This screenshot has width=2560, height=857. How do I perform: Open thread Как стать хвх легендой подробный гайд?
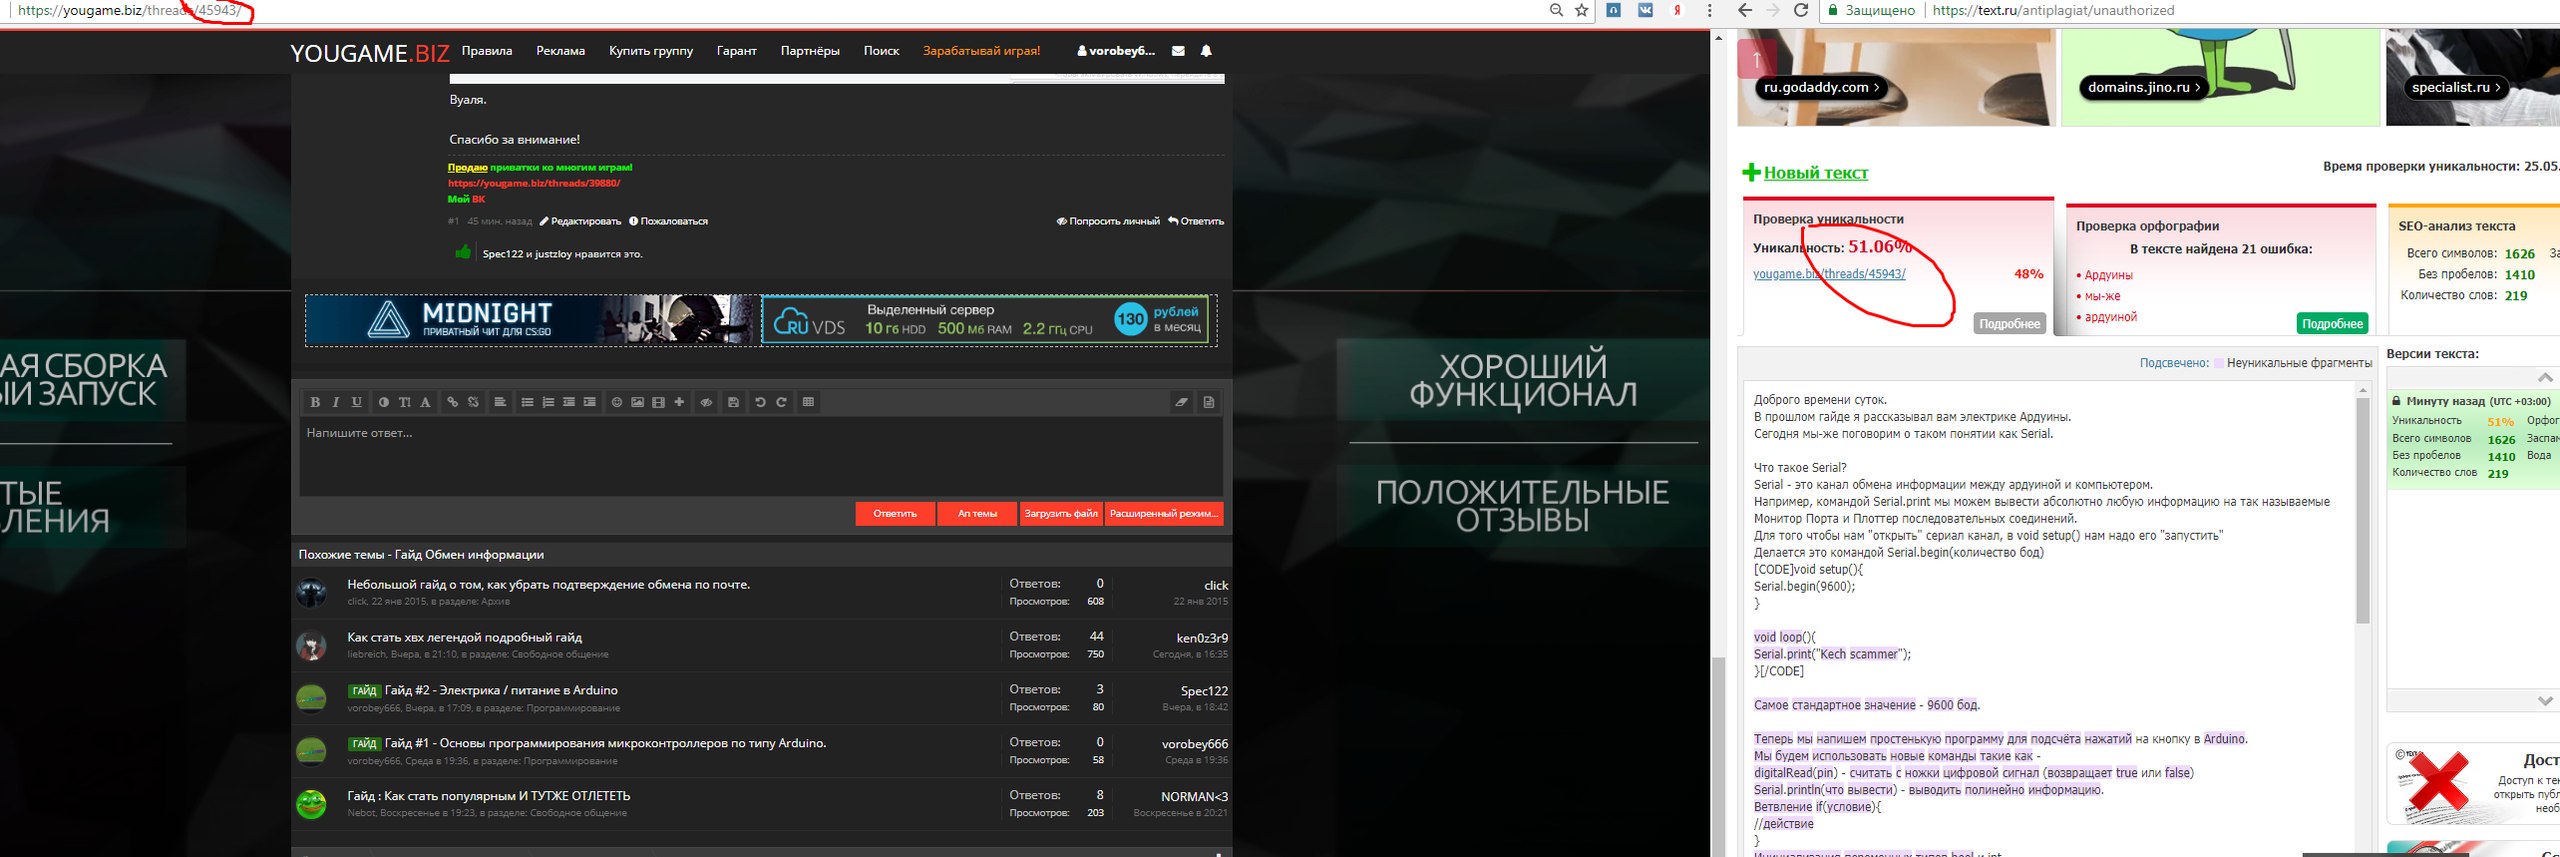[464, 637]
